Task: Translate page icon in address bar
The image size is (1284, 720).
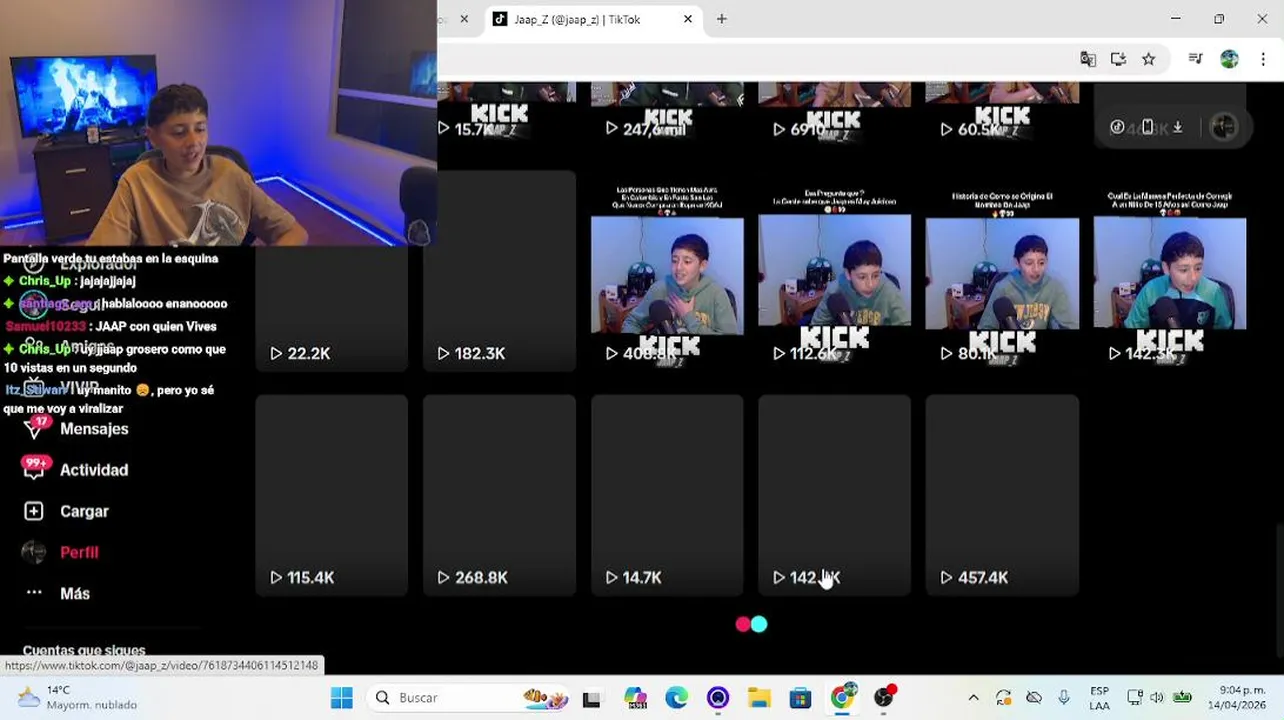Action: (x=1088, y=59)
